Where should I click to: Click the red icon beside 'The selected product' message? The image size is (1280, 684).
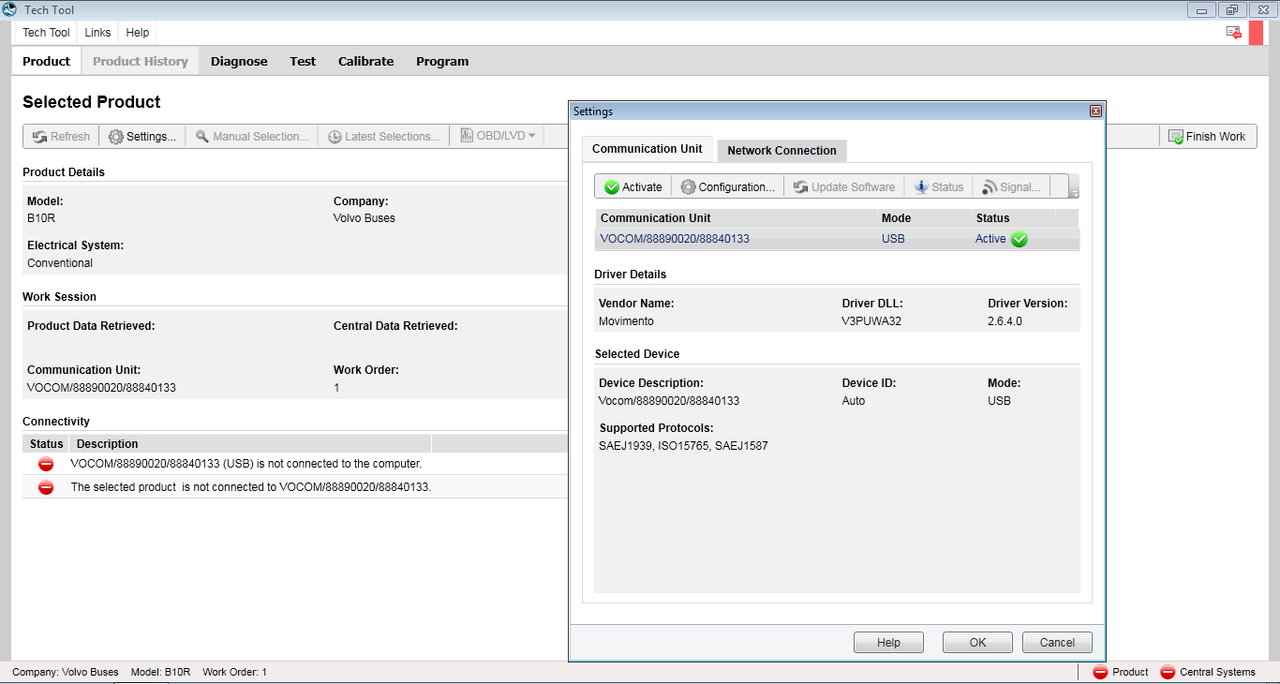(46, 487)
